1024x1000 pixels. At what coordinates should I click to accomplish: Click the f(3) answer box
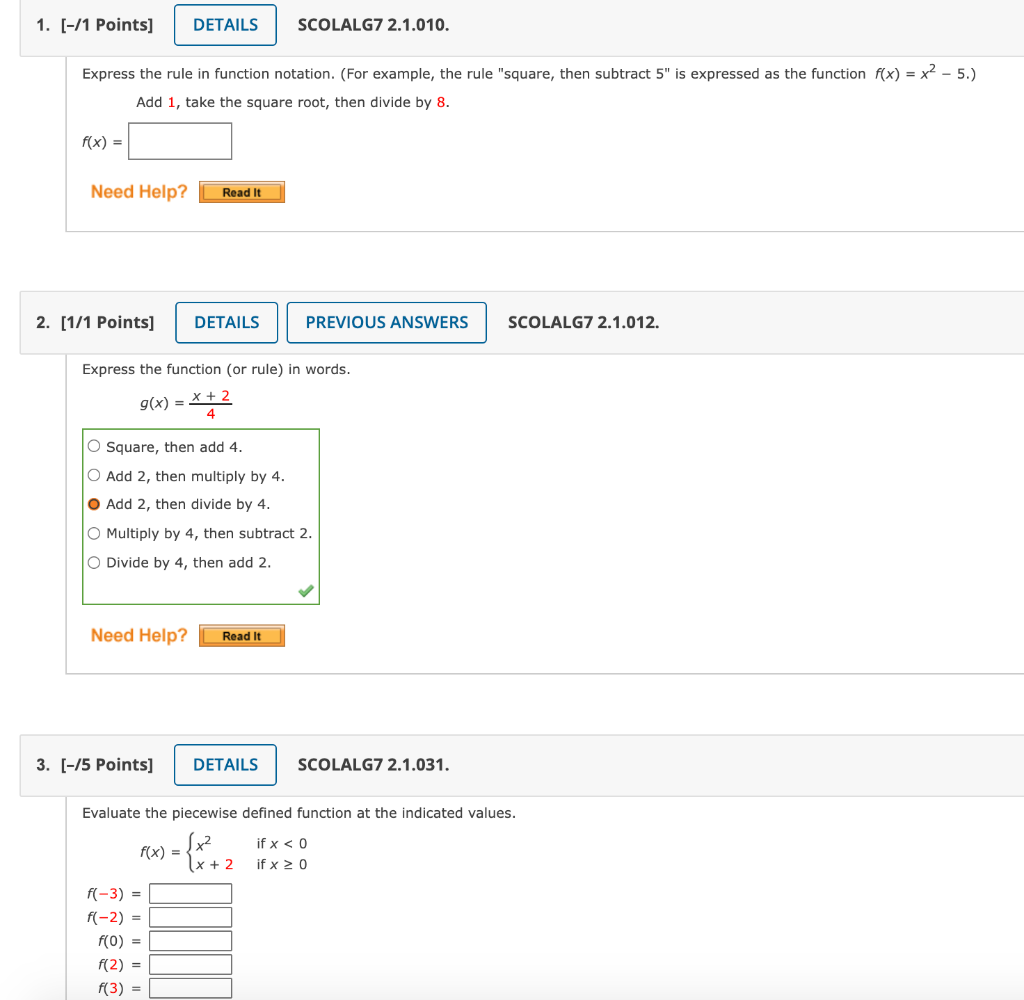[190, 988]
